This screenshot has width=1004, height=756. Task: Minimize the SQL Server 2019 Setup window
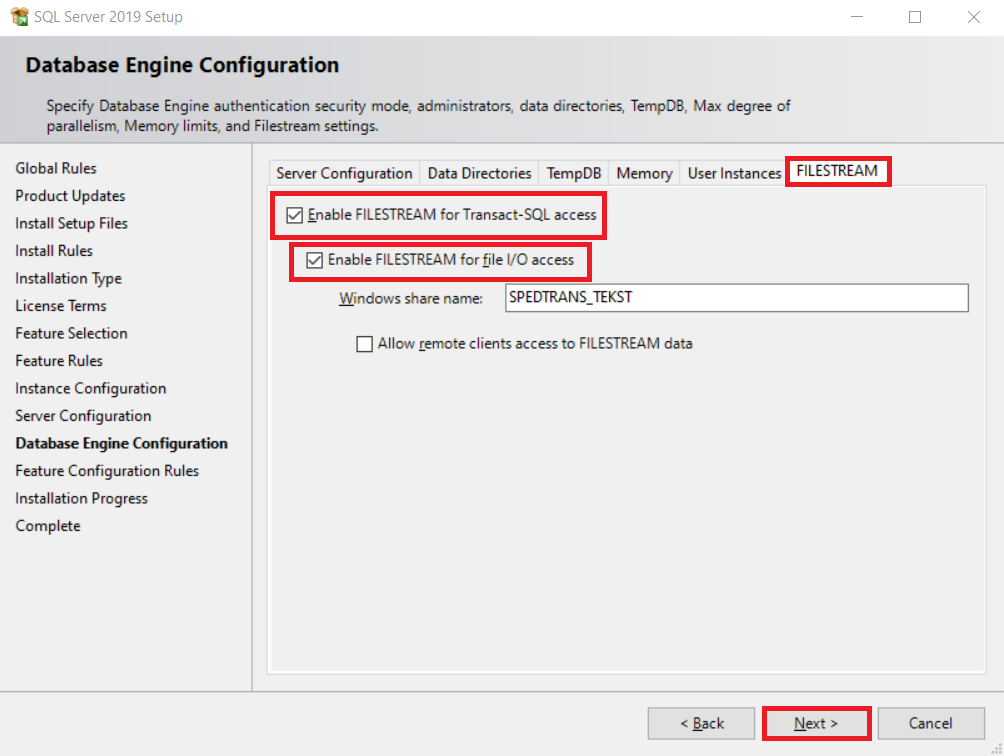pos(857,17)
